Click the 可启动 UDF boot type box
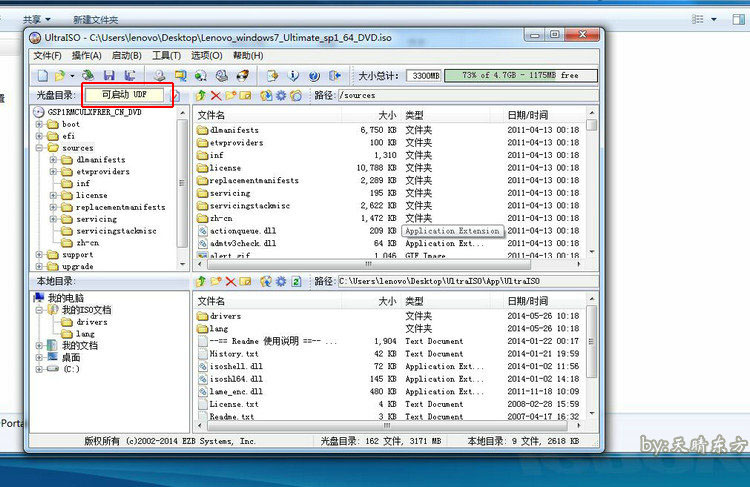The height and width of the screenshot is (487, 750). coord(128,95)
